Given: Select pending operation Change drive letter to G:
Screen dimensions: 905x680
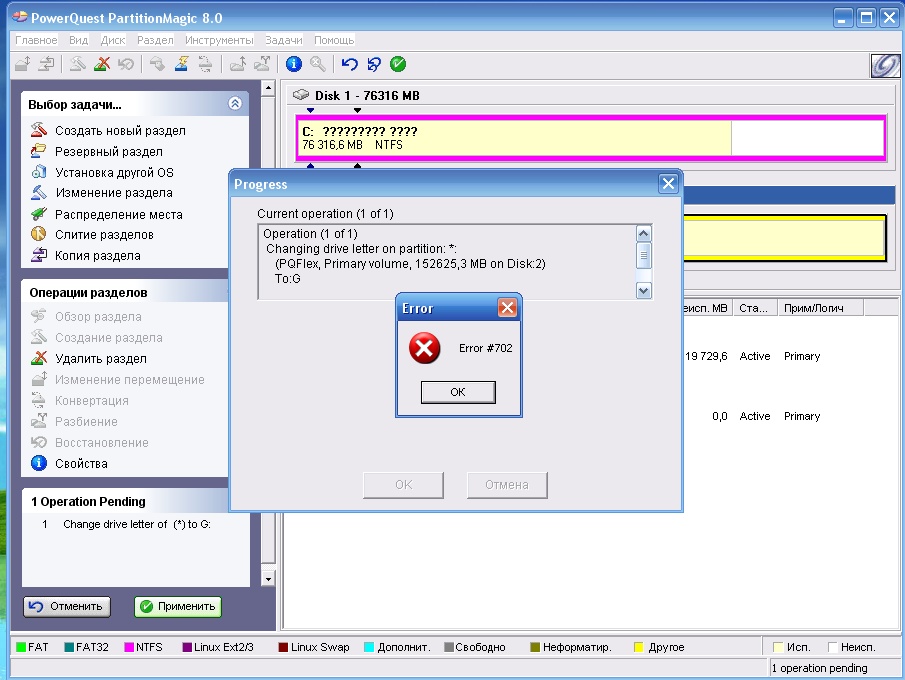Looking at the screenshot, I should tap(137, 524).
